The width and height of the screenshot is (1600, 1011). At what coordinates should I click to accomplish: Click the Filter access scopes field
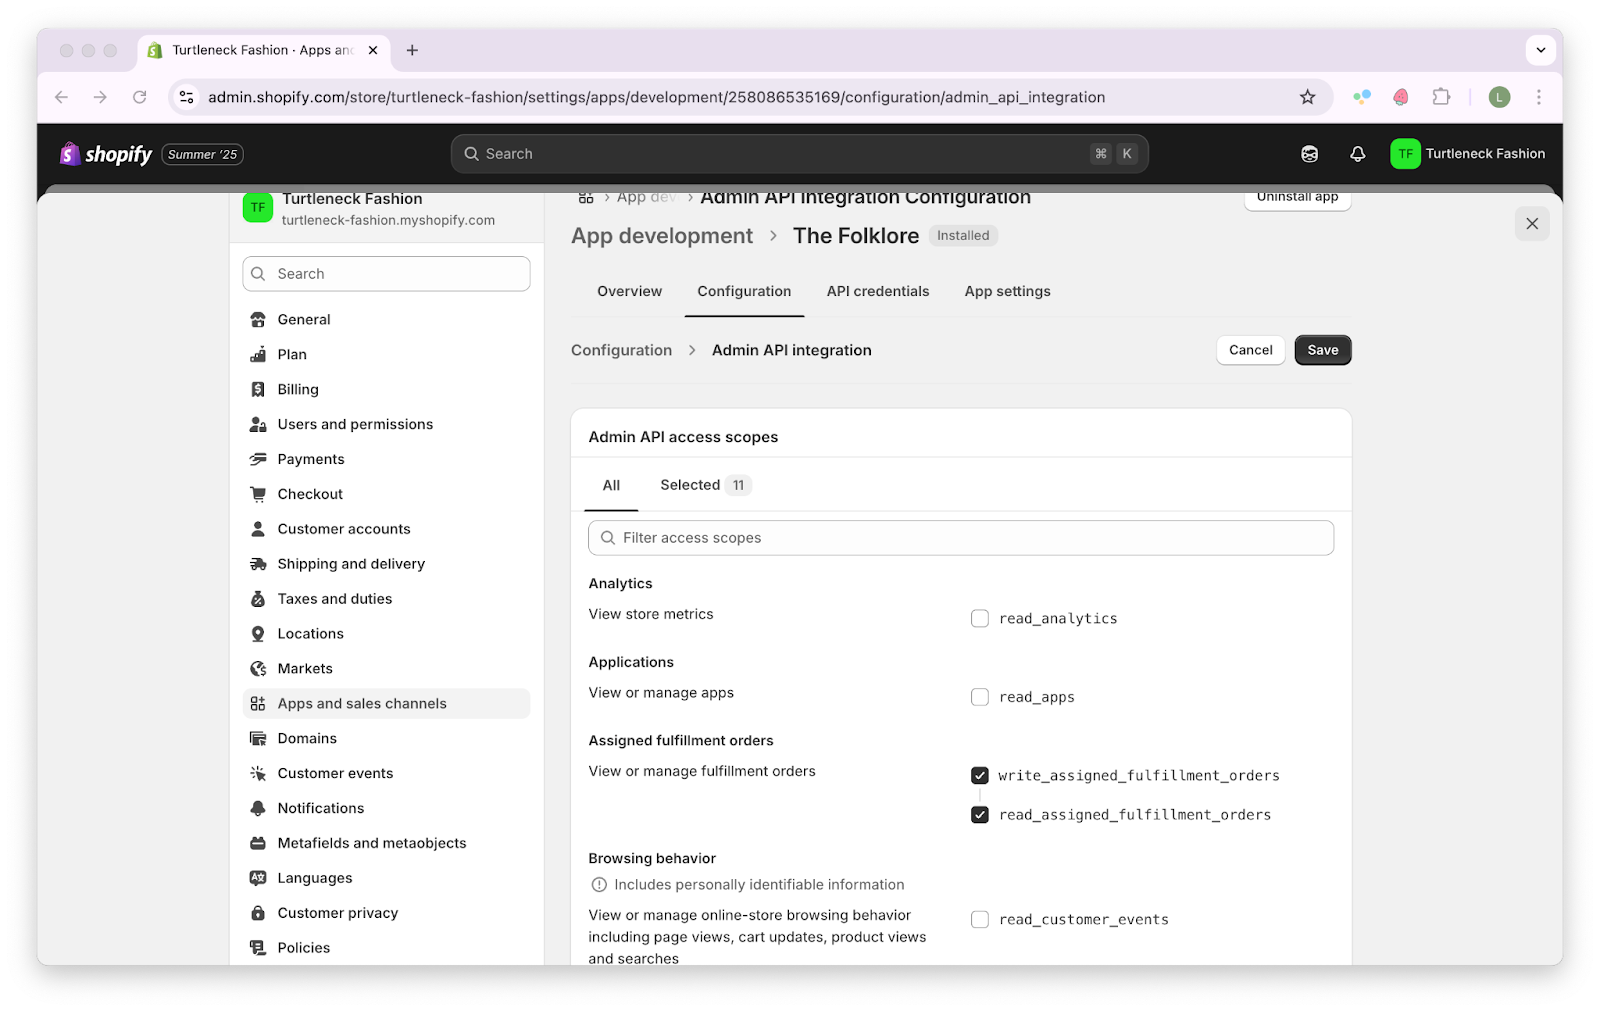point(960,538)
